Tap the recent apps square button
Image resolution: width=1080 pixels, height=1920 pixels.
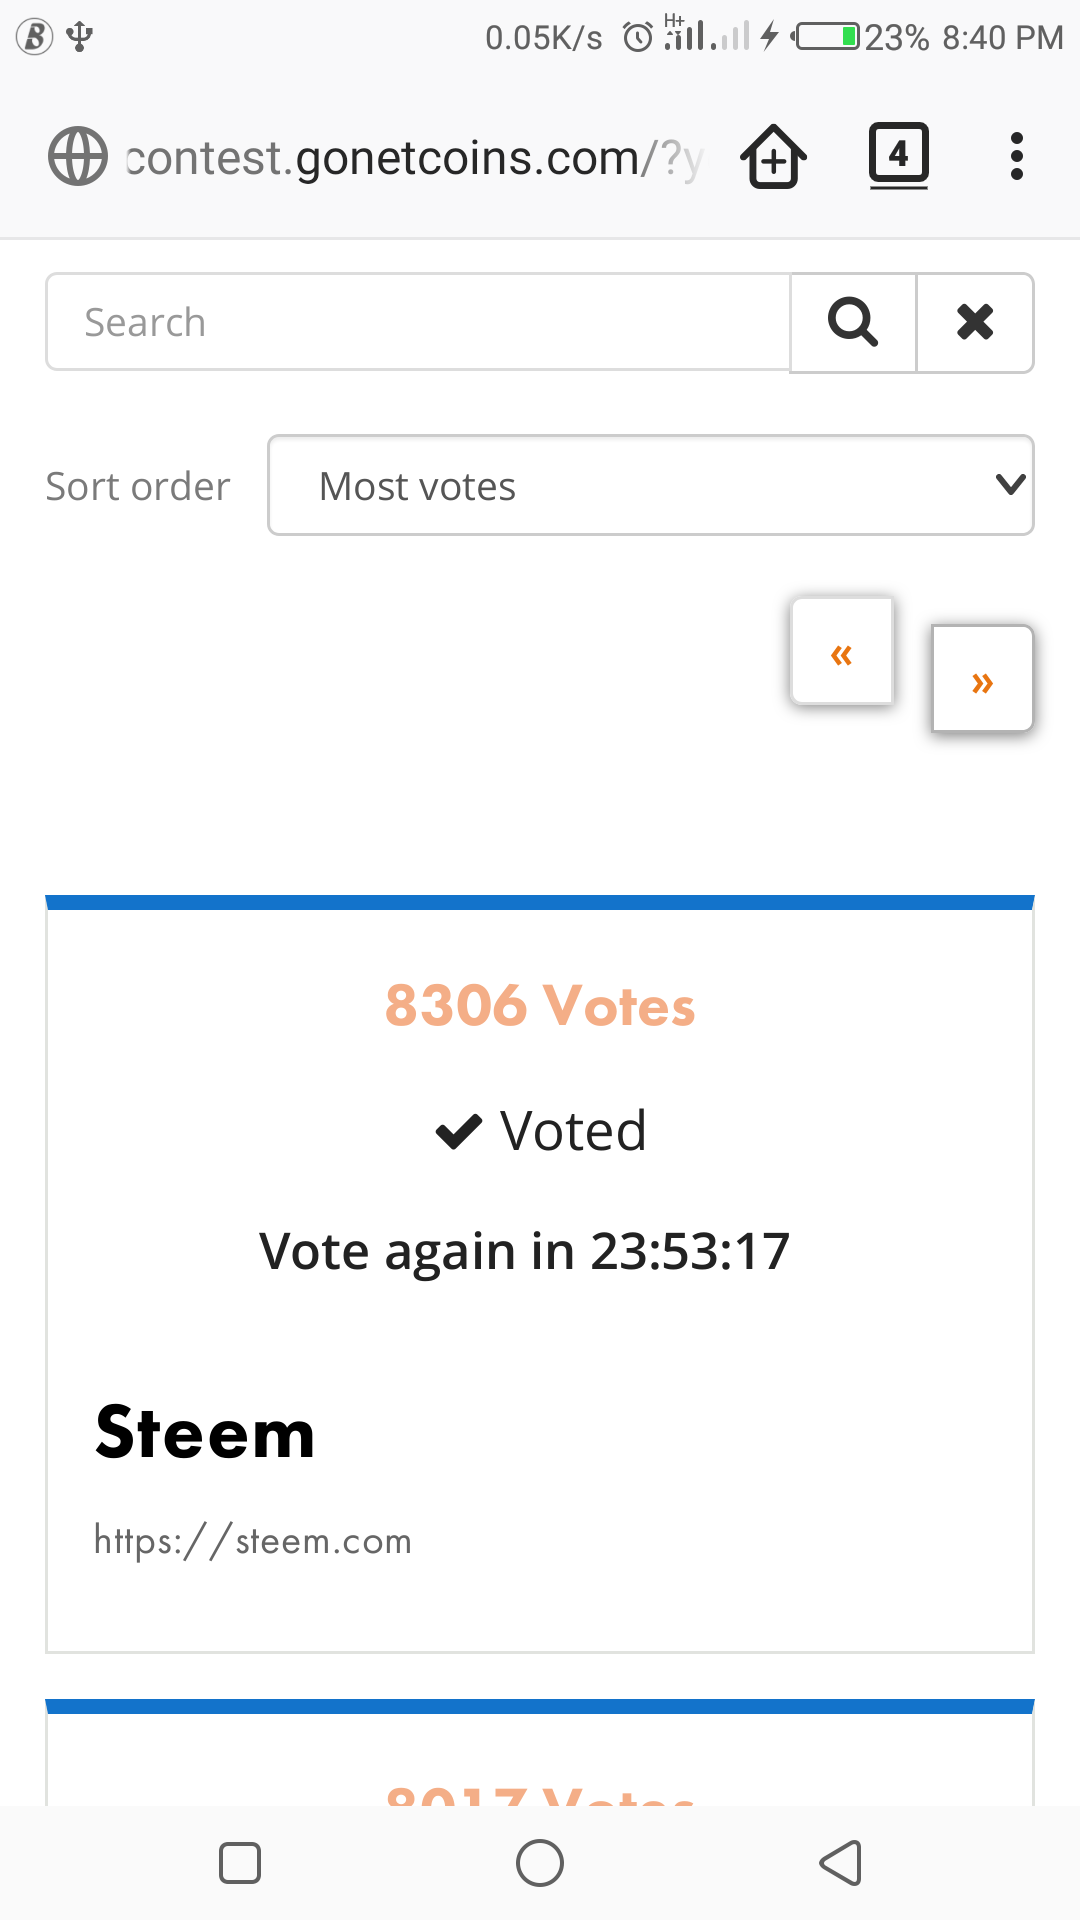tap(240, 1863)
